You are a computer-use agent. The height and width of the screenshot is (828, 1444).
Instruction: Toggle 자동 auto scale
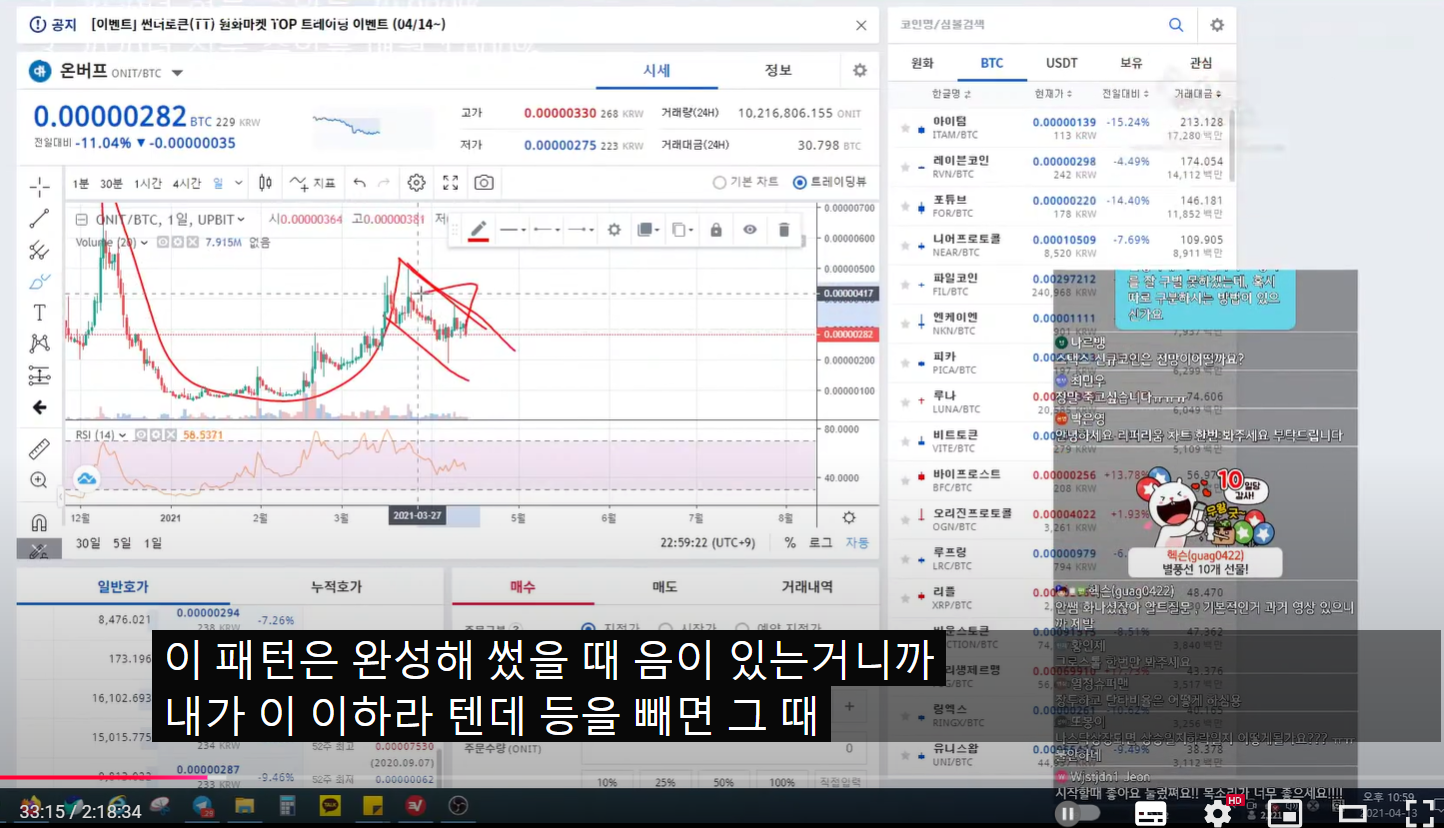coord(857,542)
